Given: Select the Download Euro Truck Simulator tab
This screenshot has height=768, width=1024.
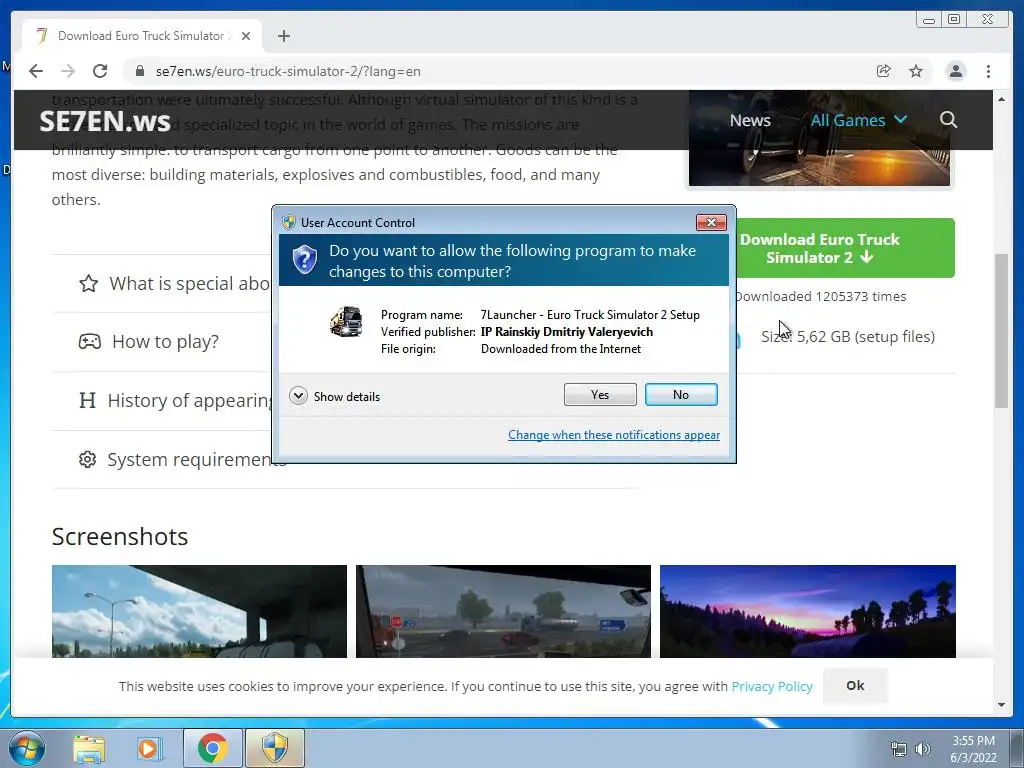Looking at the screenshot, I should coord(142,36).
